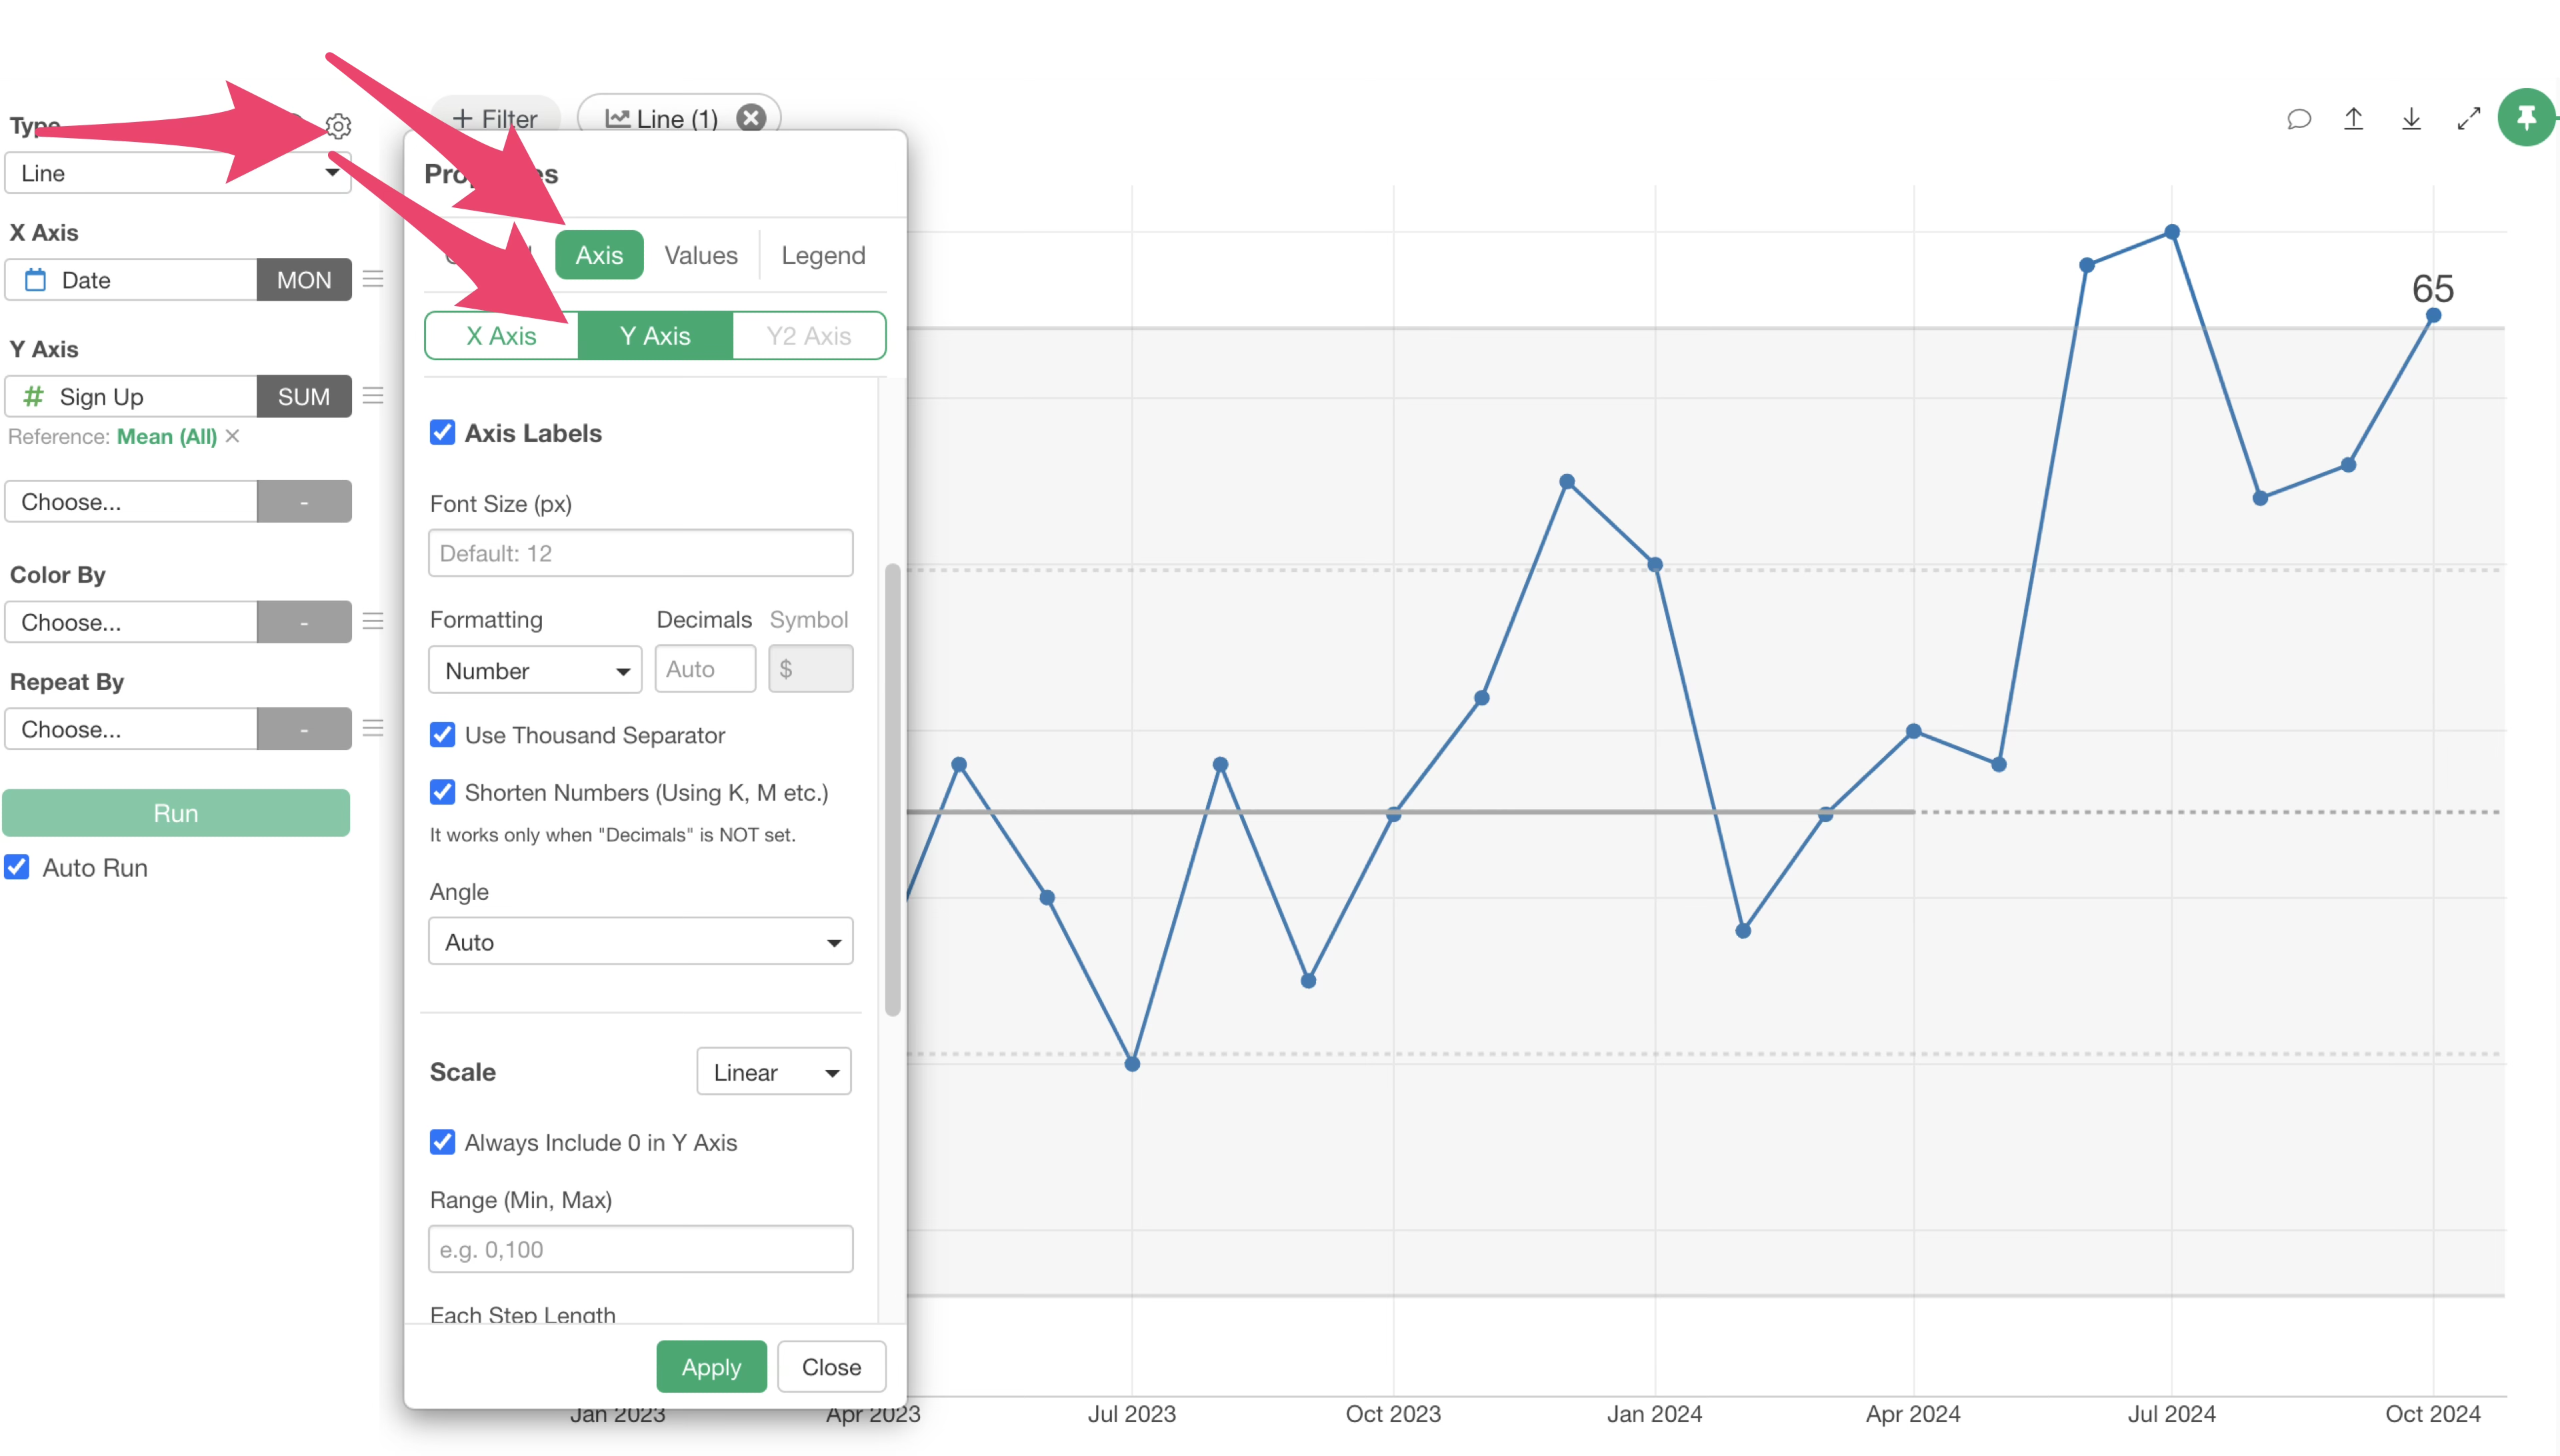Disable Use Thousand Separator

[442, 735]
